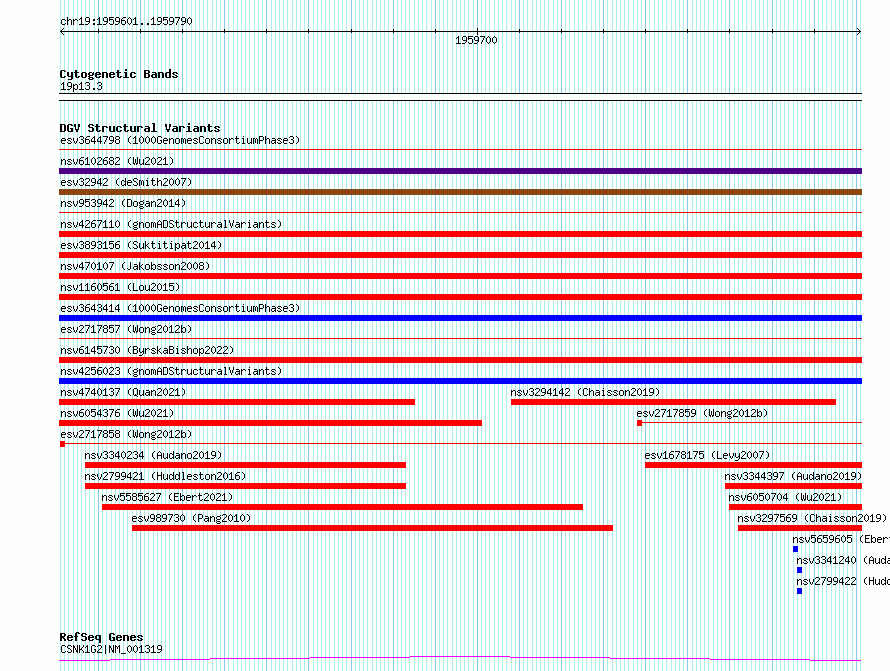Click the esv989730 (Pang2010) variant label
Screen dimensions: 890x671
(191, 518)
